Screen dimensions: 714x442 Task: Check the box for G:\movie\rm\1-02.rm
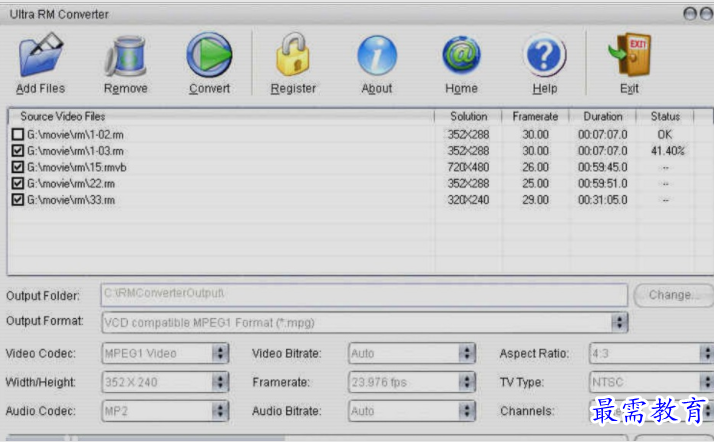(18, 134)
